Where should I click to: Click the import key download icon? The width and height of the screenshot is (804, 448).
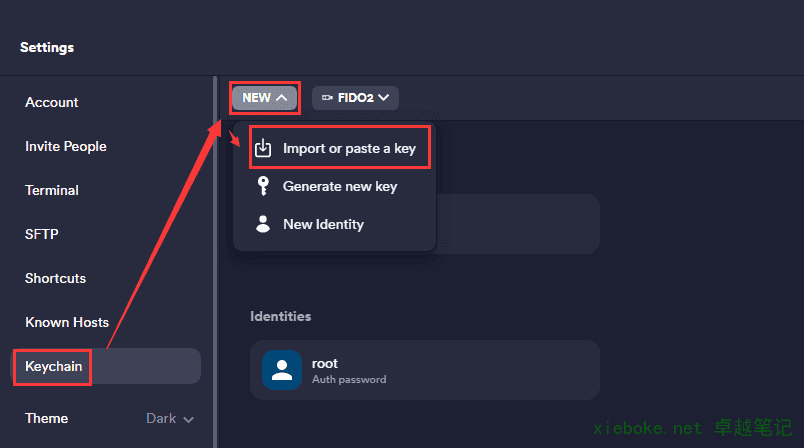(x=263, y=149)
